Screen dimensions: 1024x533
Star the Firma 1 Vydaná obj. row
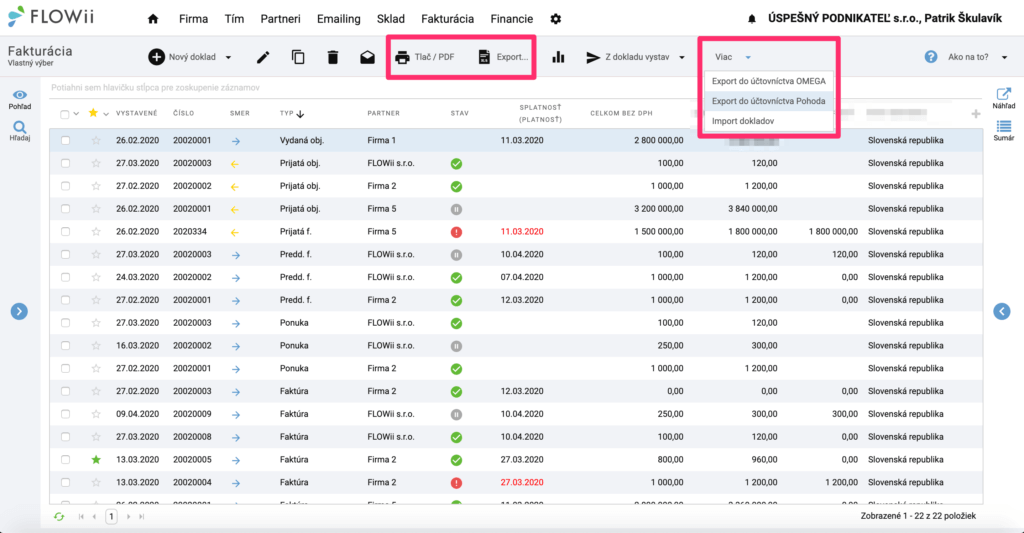click(x=96, y=140)
